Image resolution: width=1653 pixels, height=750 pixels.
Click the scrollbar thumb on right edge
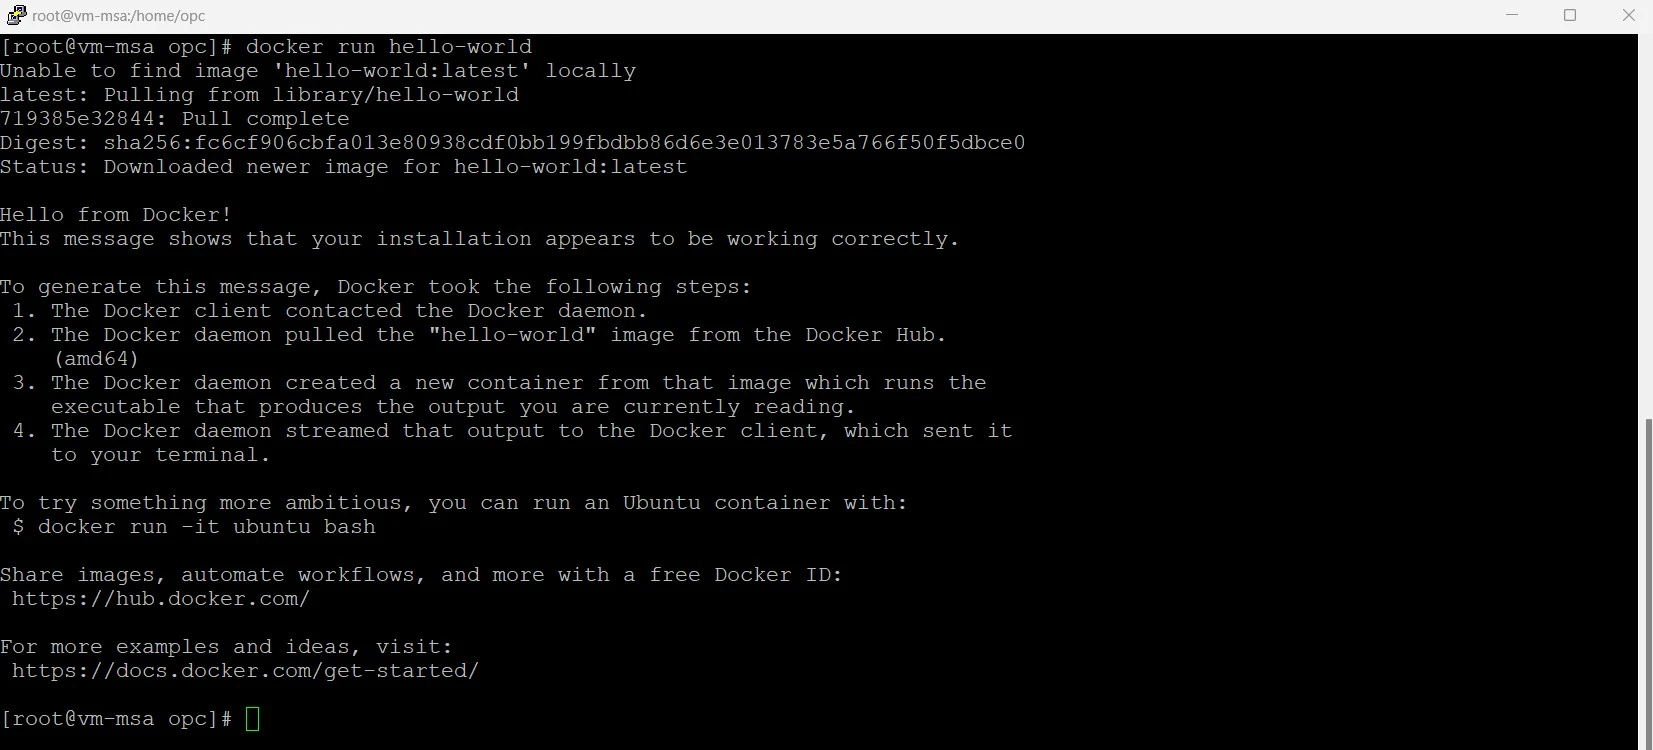pyautogui.click(x=1646, y=583)
